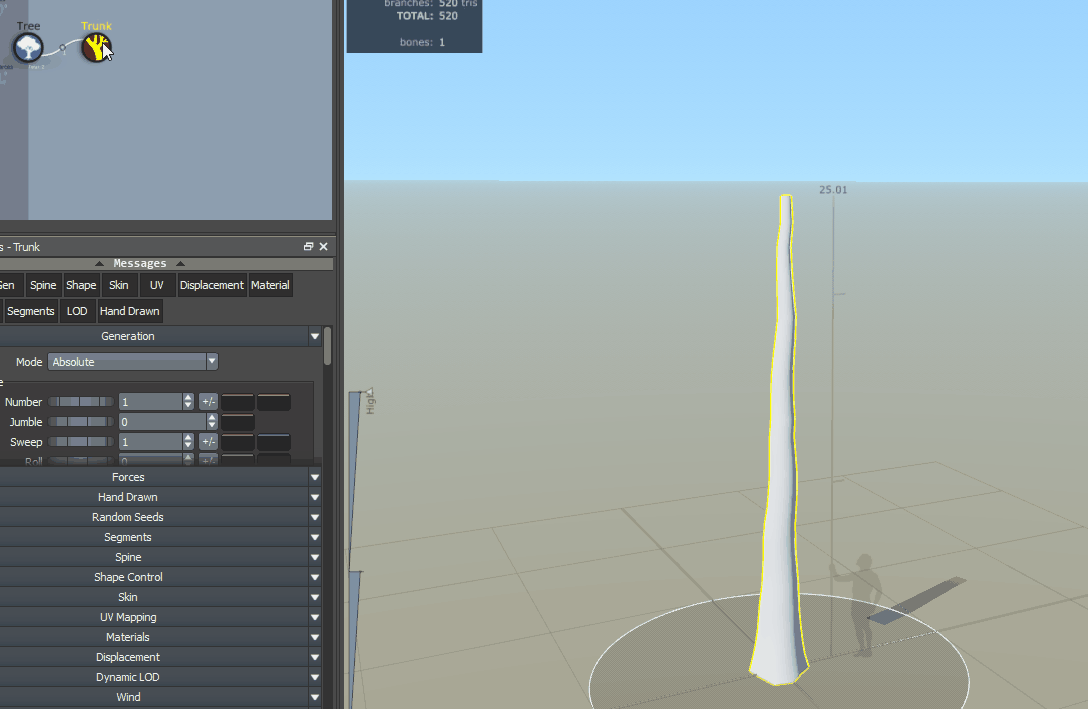Screen dimensions: 1088x709
Task: Click the Jumble field stepper arrows
Action: (x=212, y=422)
